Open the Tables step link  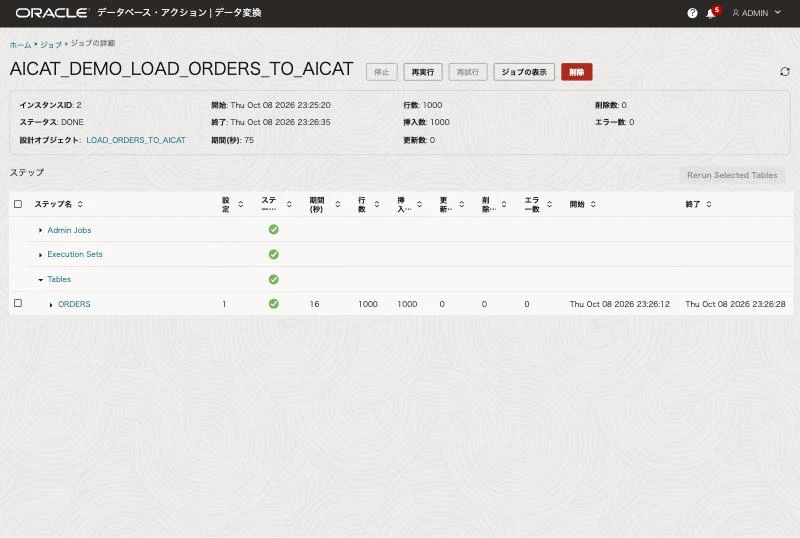[x=59, y=279]
